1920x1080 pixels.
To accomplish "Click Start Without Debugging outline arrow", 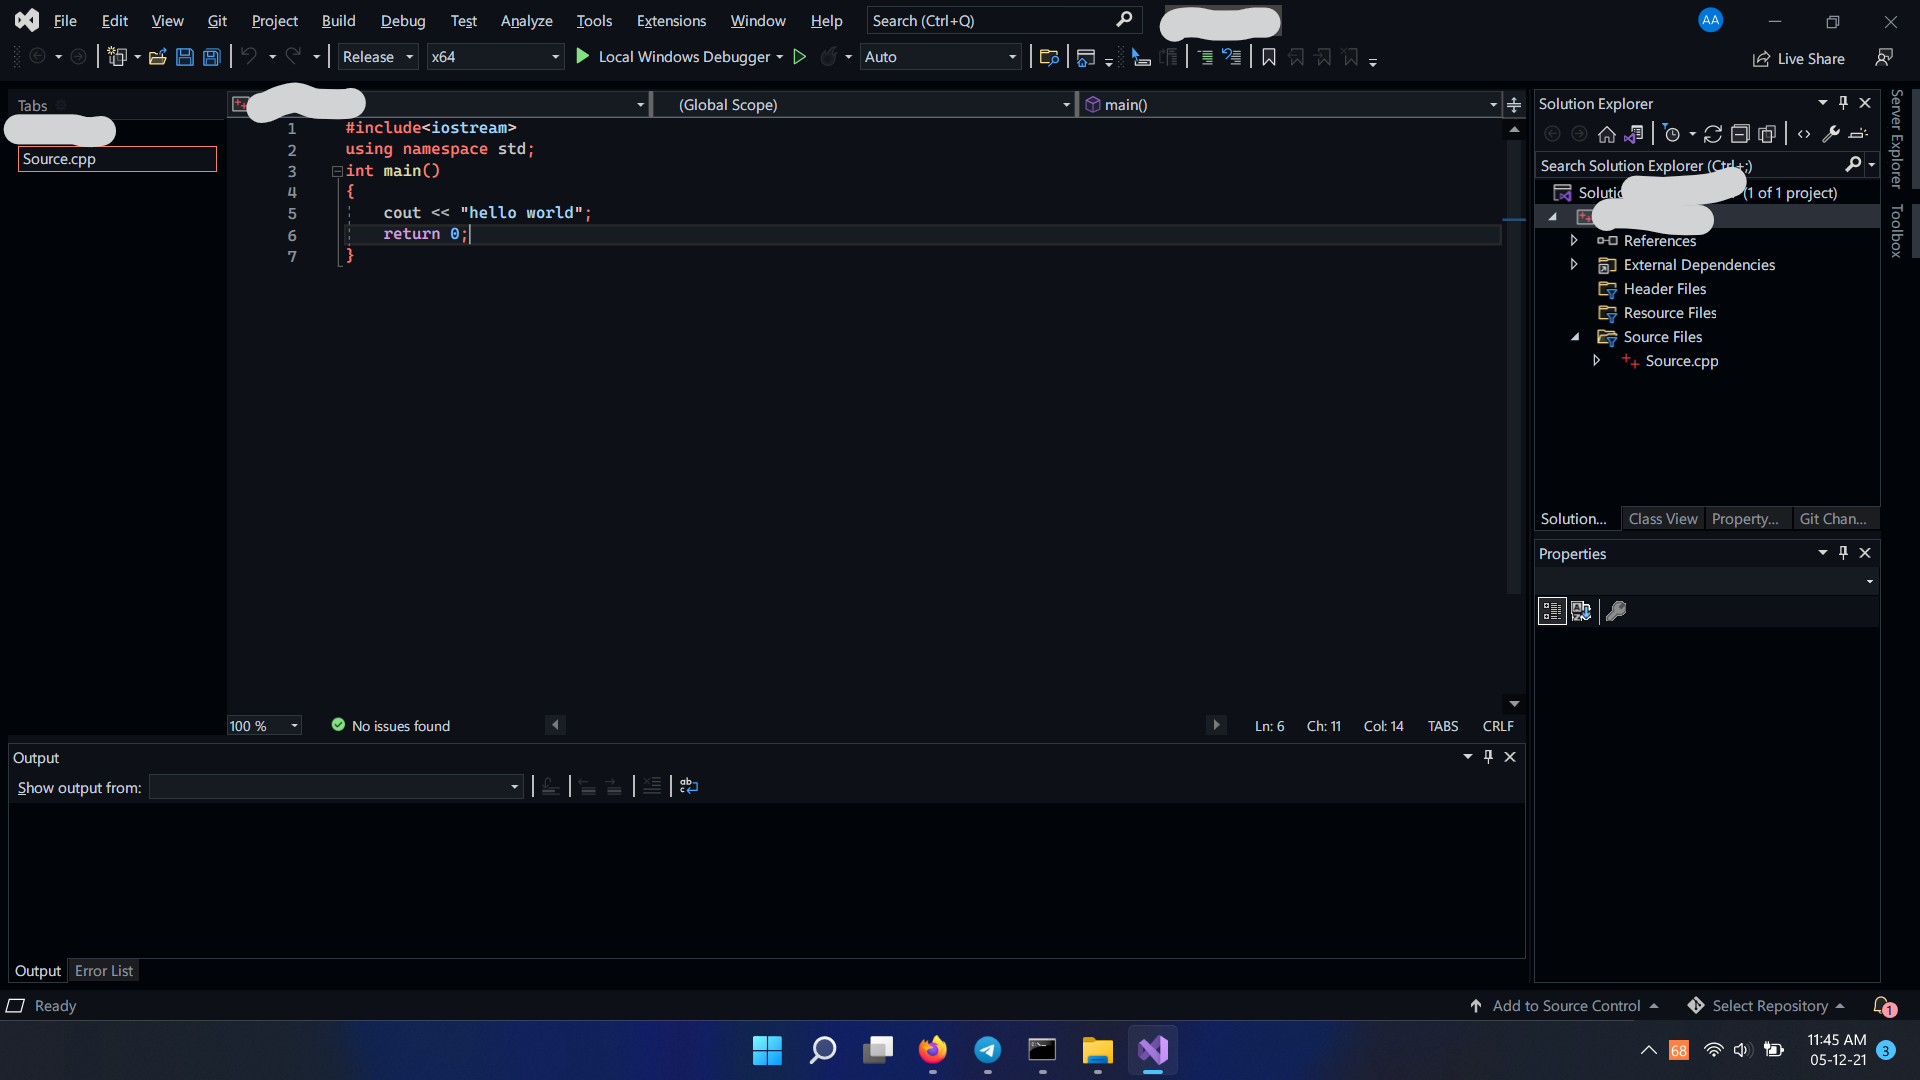I will coord(799,57).
